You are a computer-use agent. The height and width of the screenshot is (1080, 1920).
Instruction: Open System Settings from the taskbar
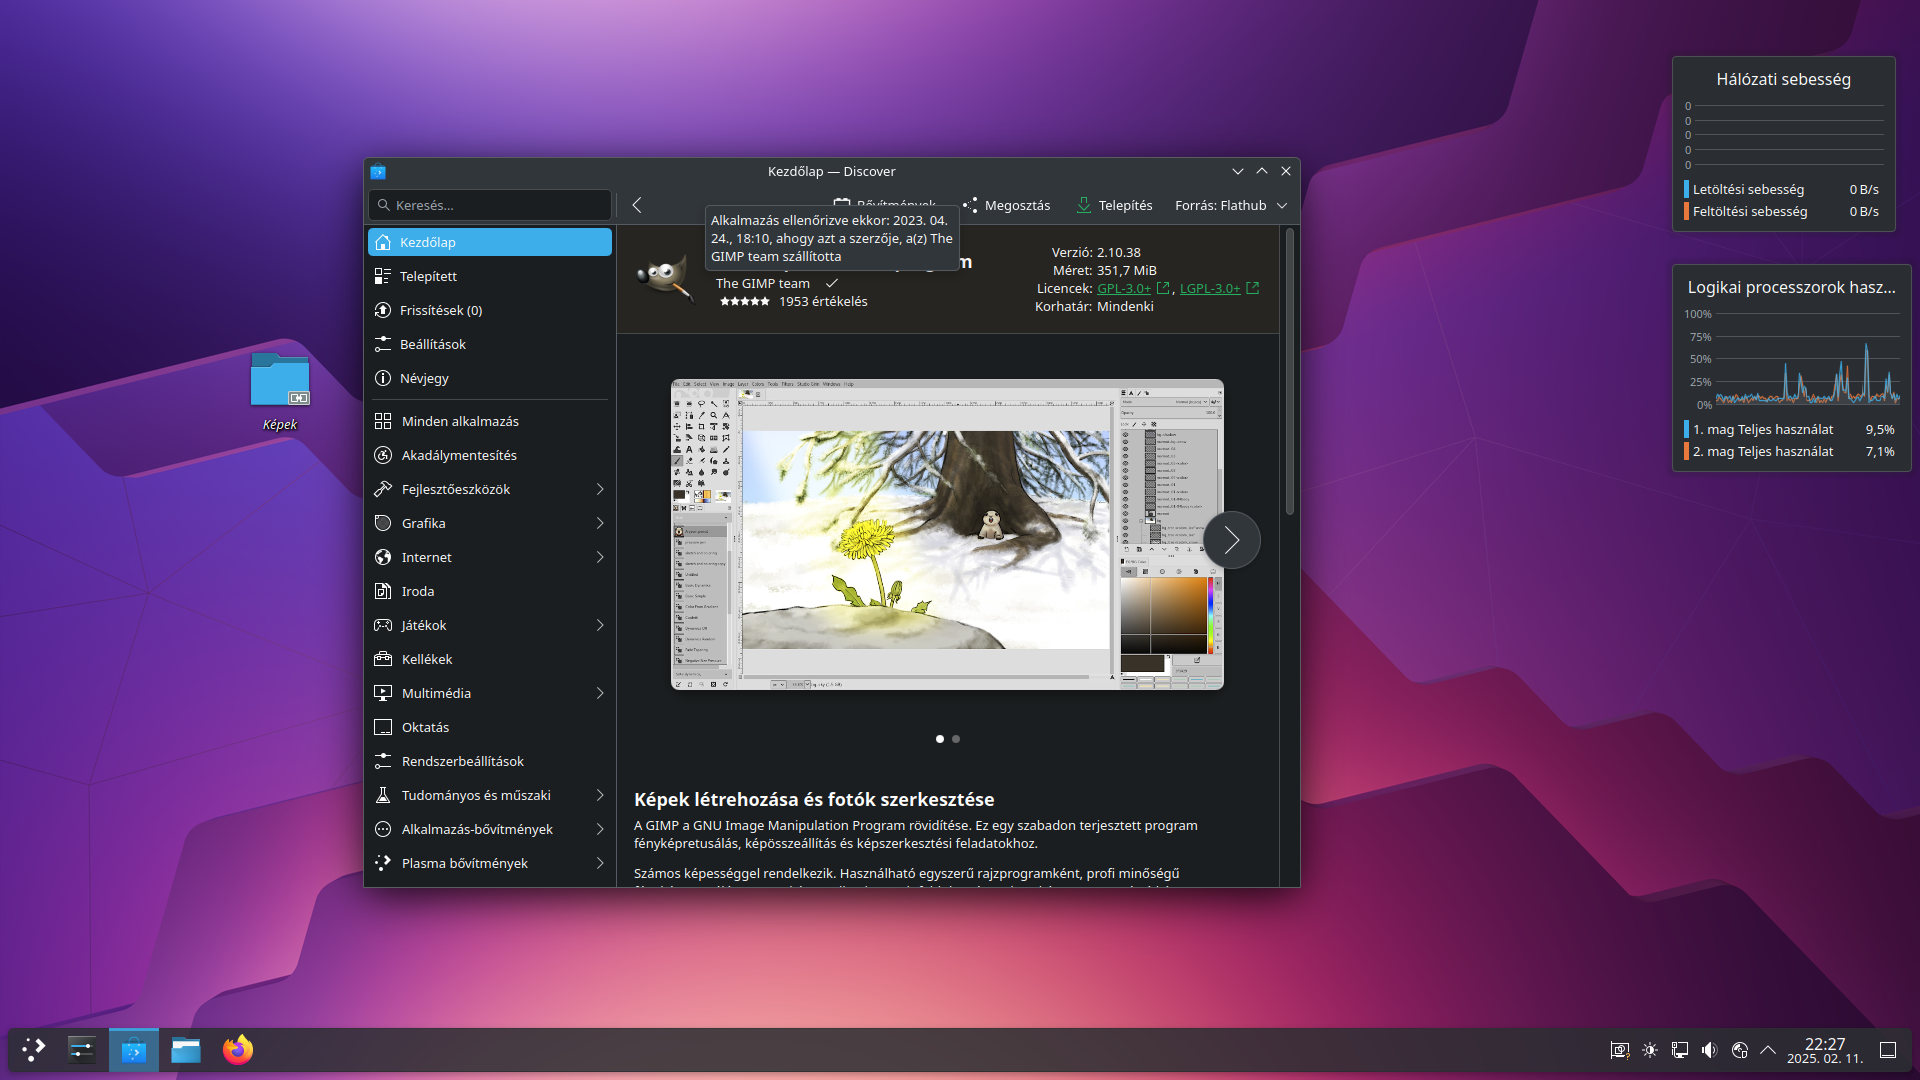(82, 1050)
